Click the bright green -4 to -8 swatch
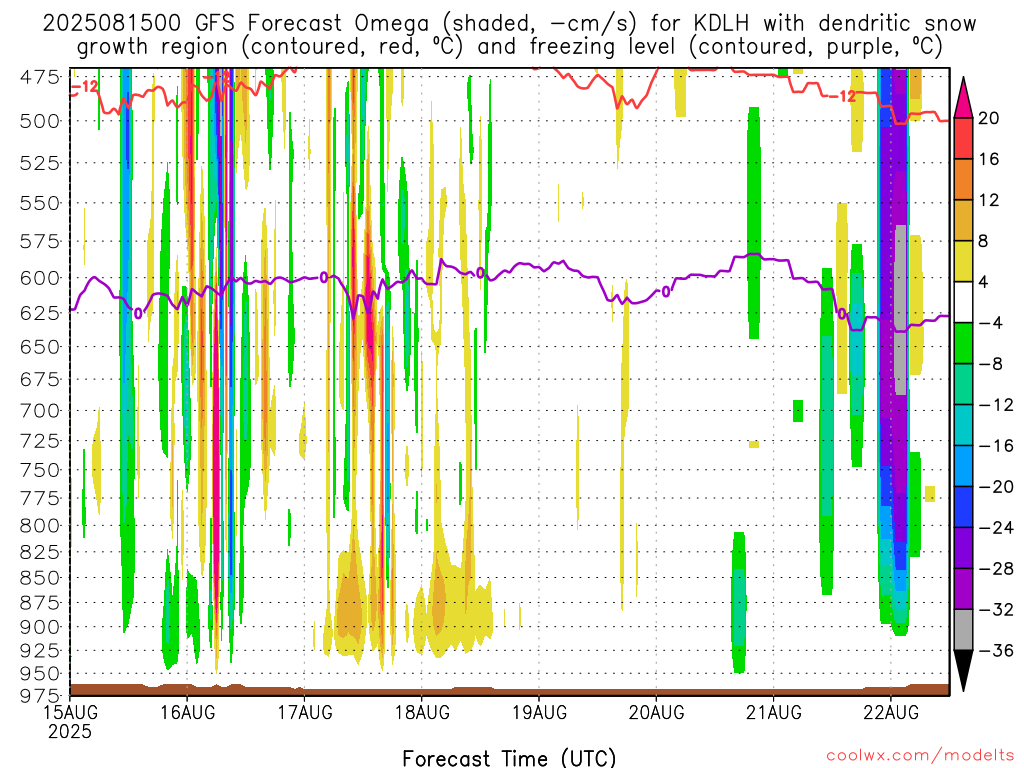The height and width of the screenshot is (768, 1024). pyautogui.click(x=963, y=344)
